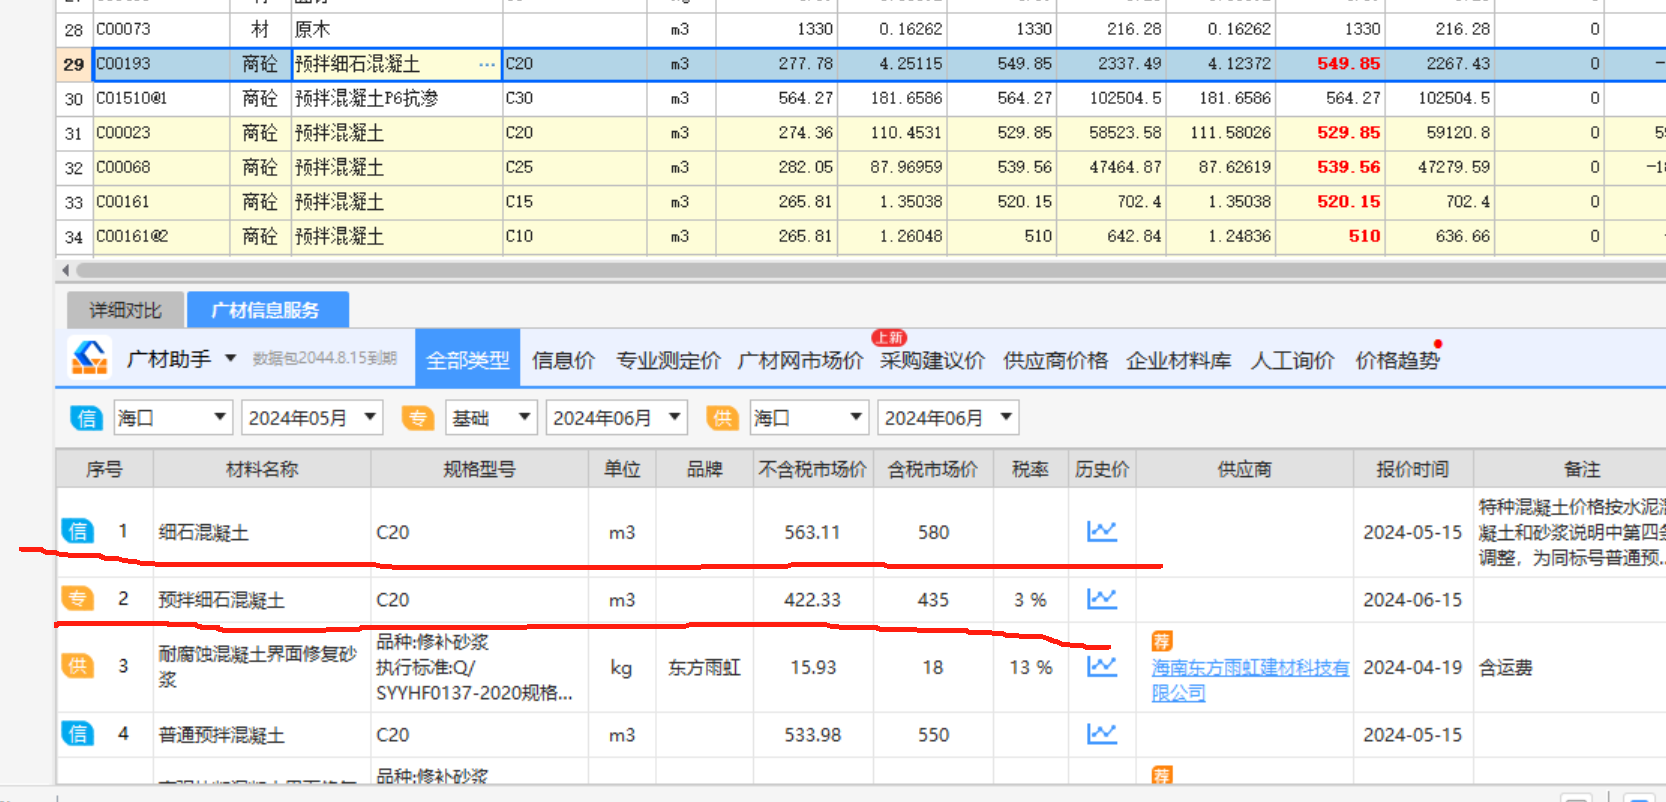Click the 供 badge in row 3

click(77, 666)
